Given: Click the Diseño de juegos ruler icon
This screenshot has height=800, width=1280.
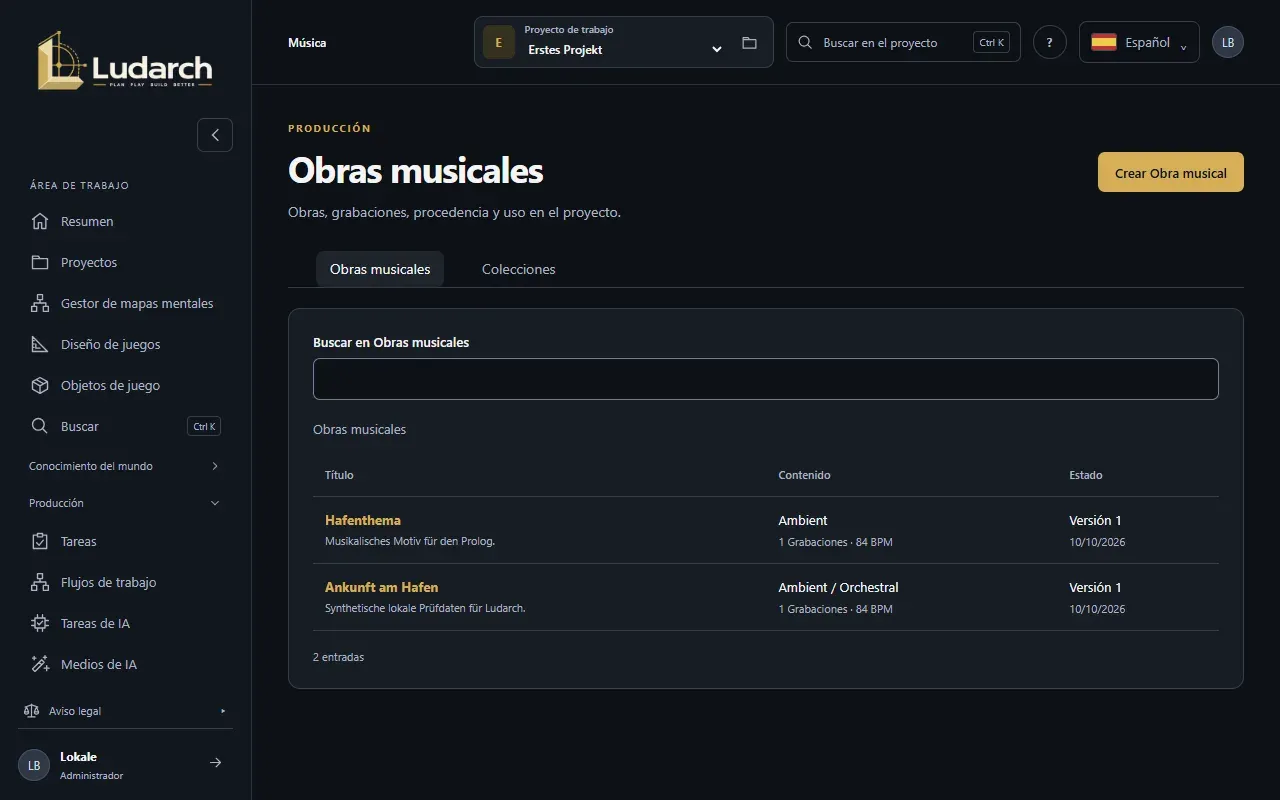Looking at the screenshot, I should pyautogui.click(x=40, y=344).
